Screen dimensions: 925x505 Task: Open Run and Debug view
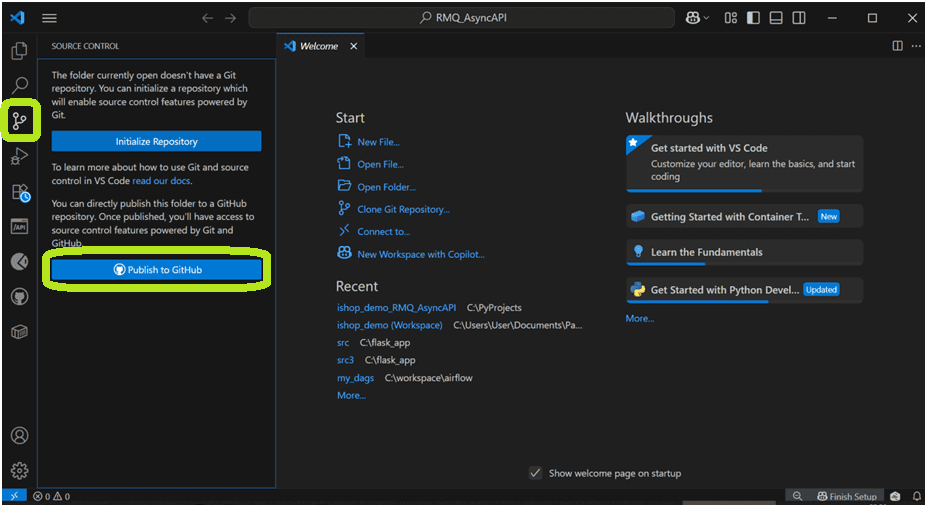coord(19,157)
